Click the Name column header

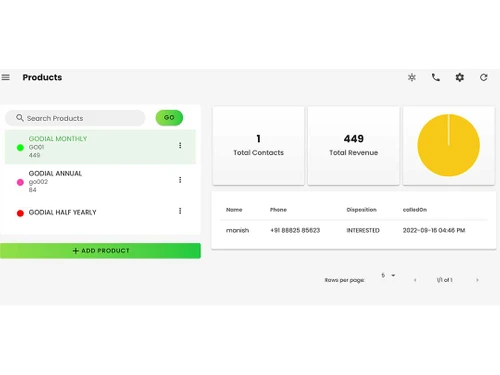[234, 210]
